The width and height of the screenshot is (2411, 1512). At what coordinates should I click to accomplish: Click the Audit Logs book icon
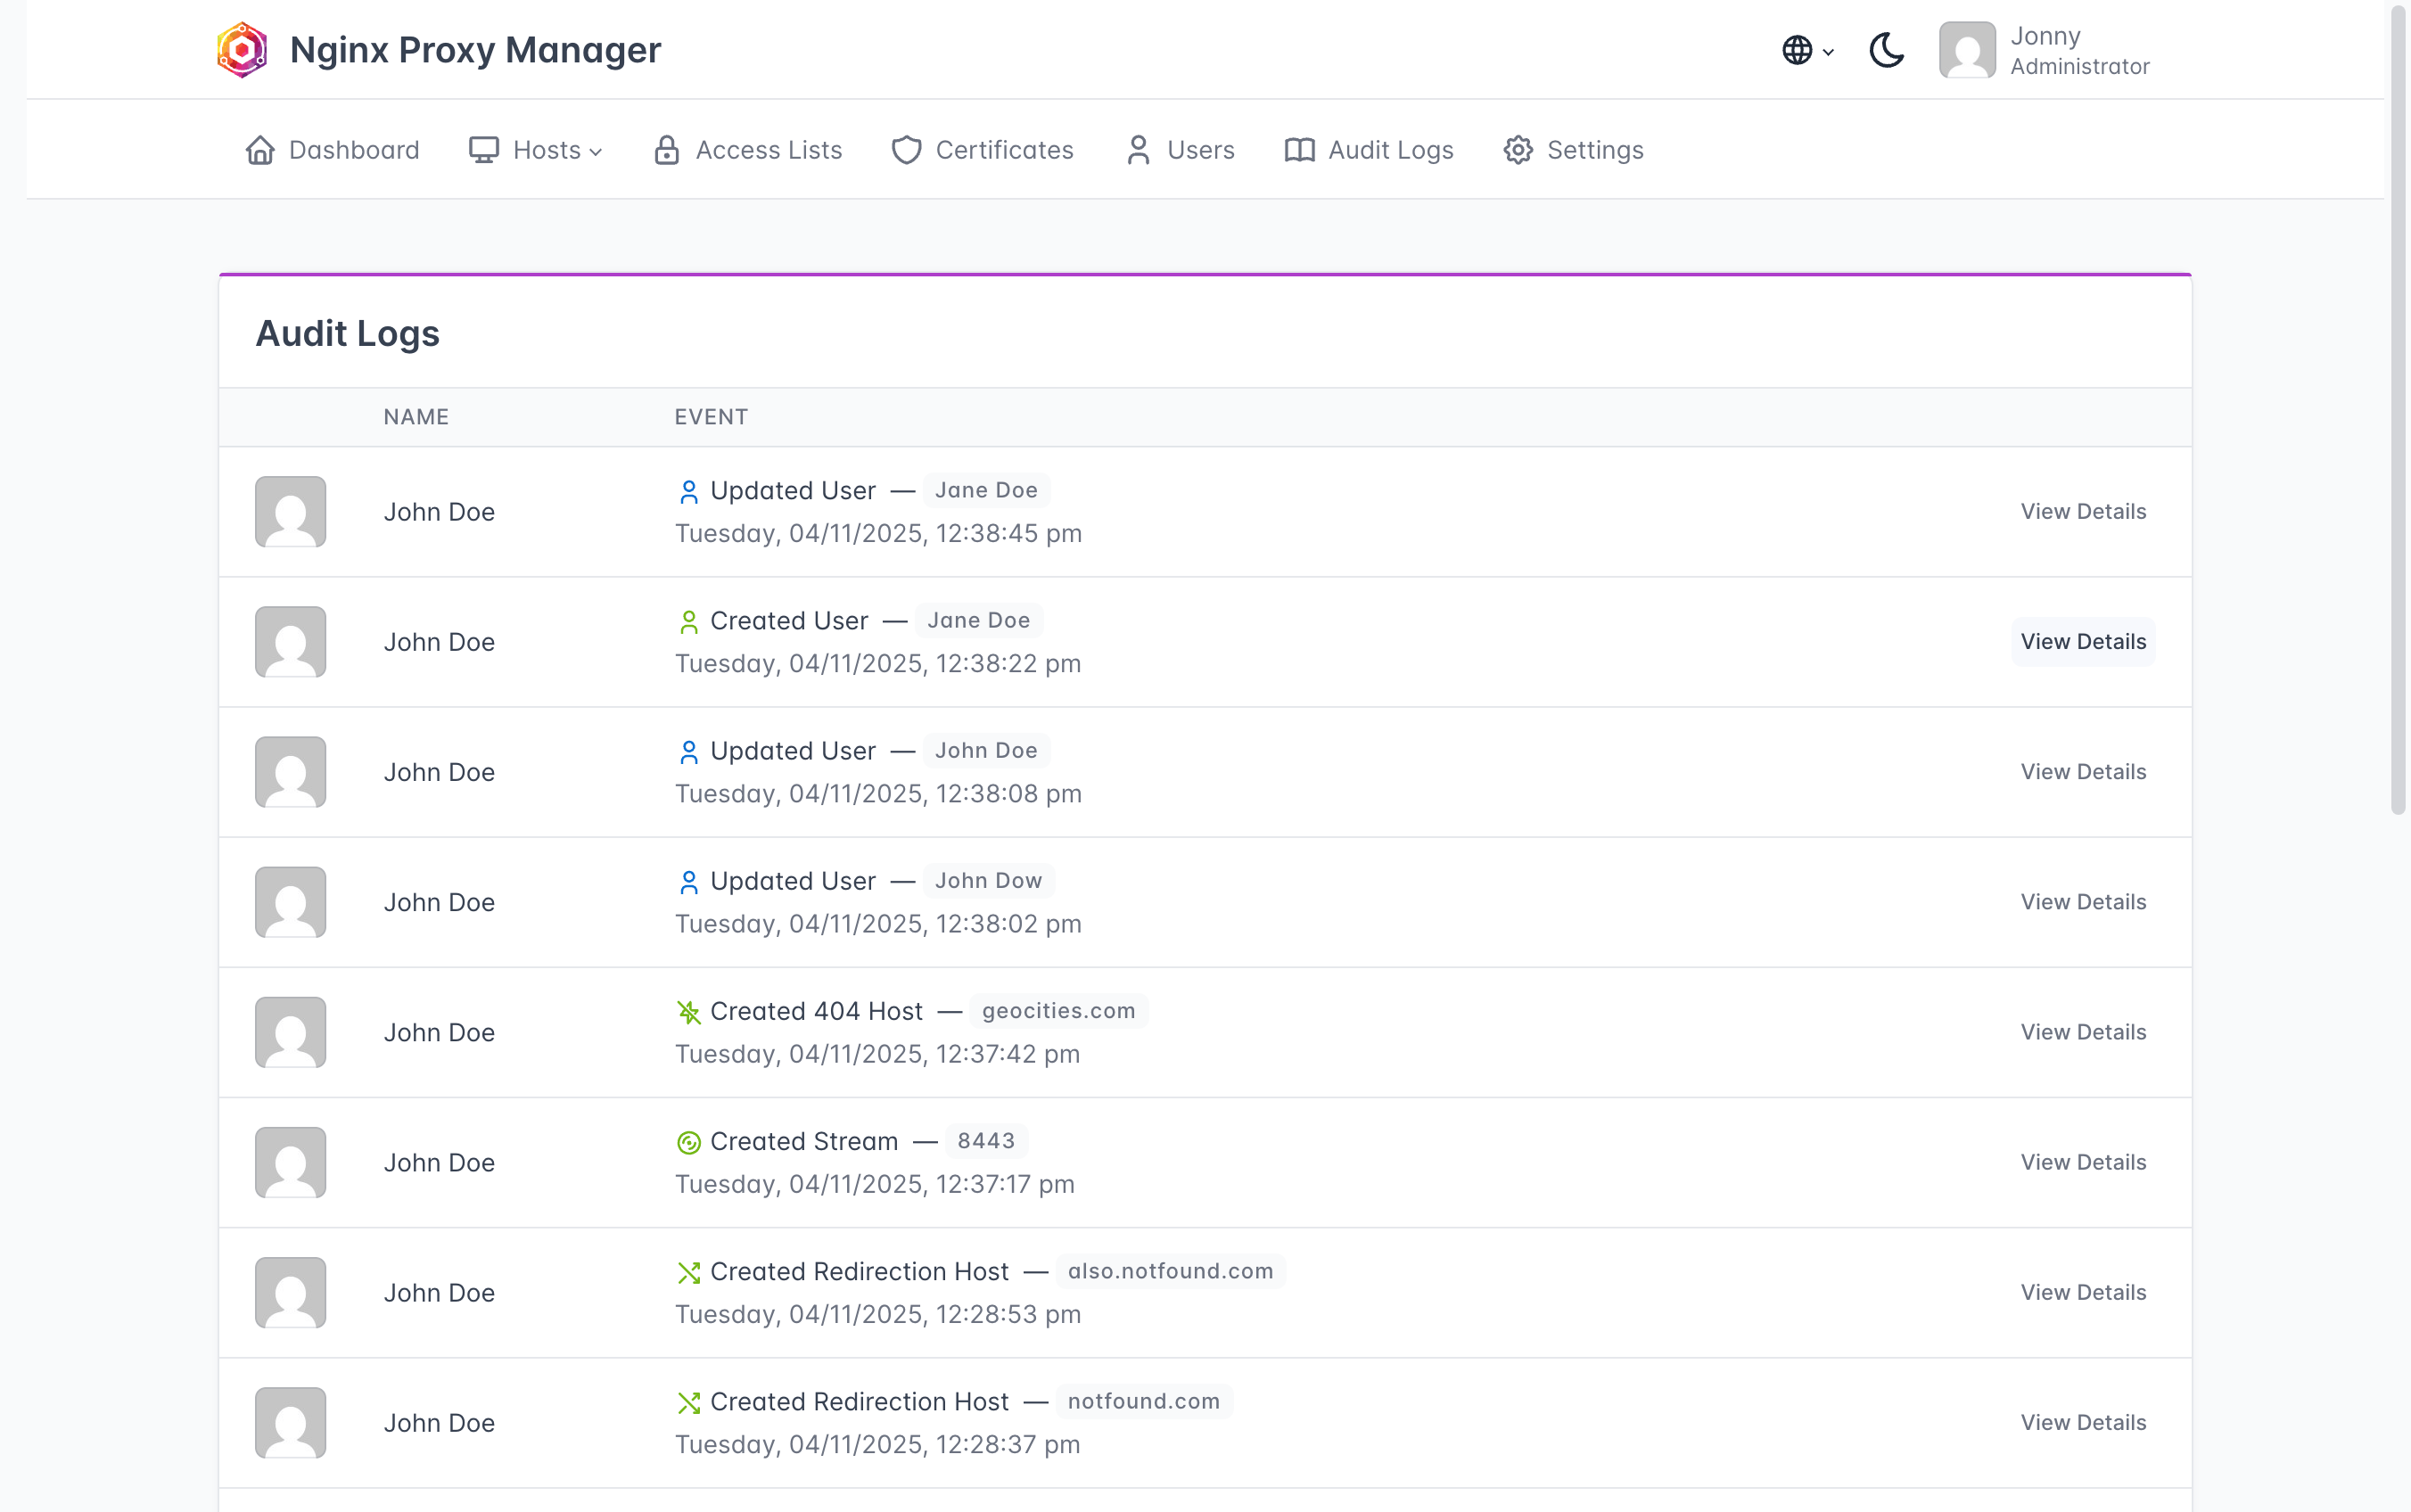coord(1299,150)
